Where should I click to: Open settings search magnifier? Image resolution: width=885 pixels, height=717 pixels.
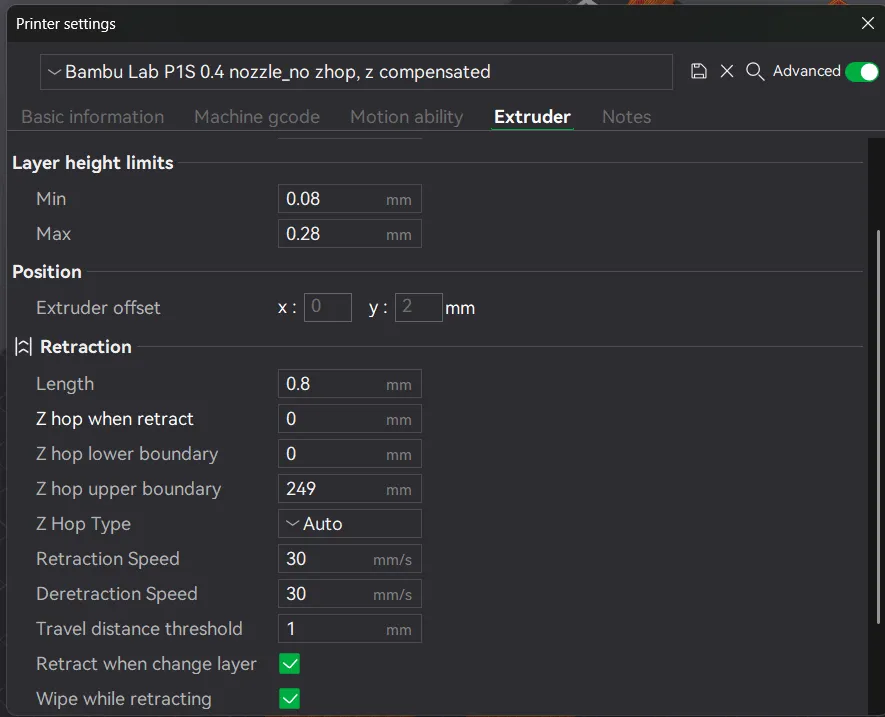(755, 72)
